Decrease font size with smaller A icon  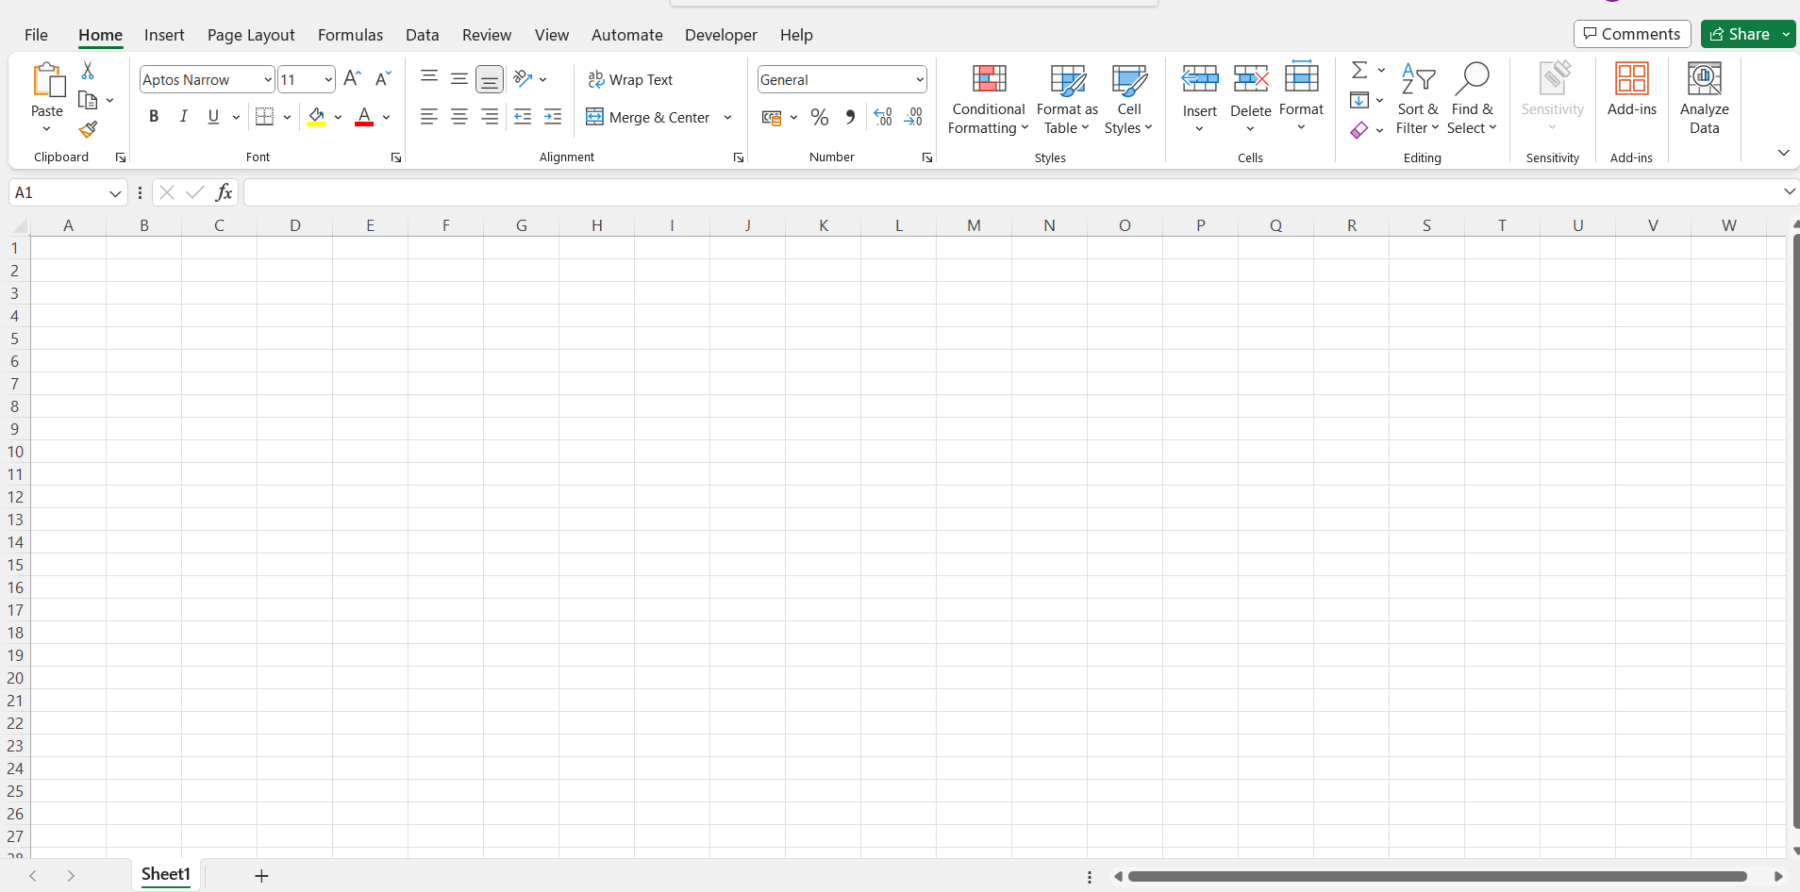[383, 79]
